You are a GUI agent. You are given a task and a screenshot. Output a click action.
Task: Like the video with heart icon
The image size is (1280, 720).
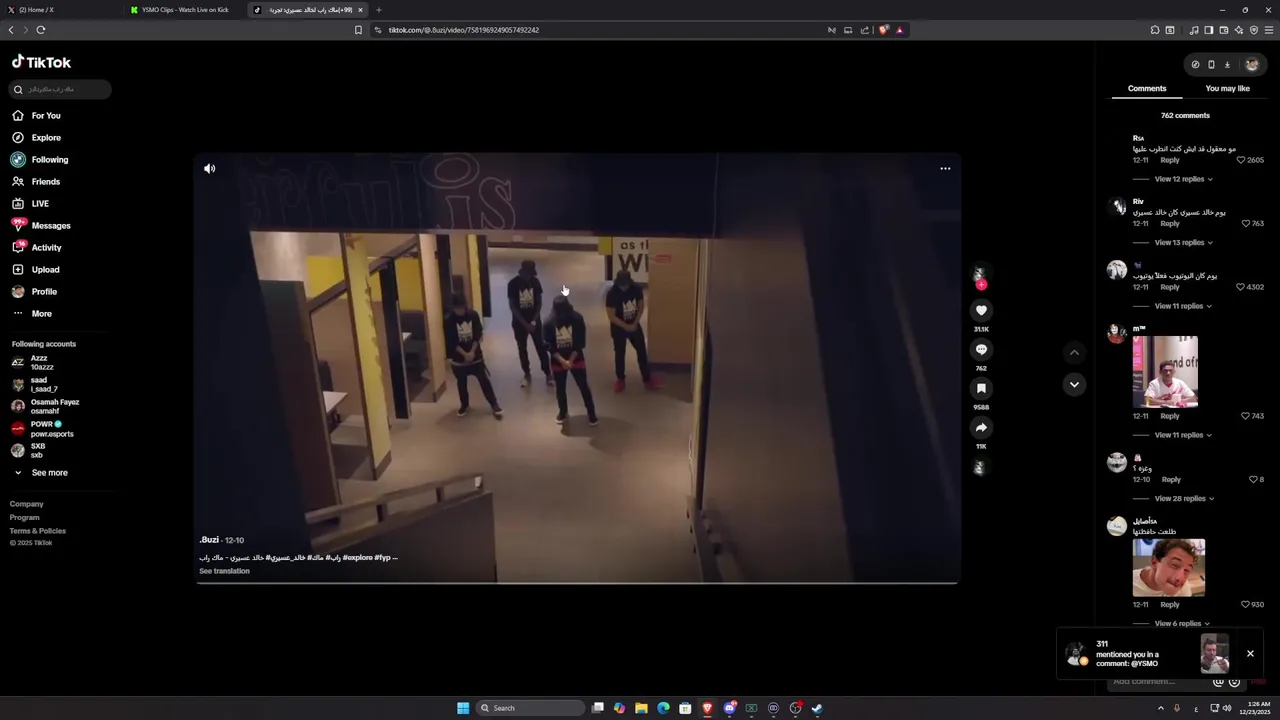(x=981, y=311)
